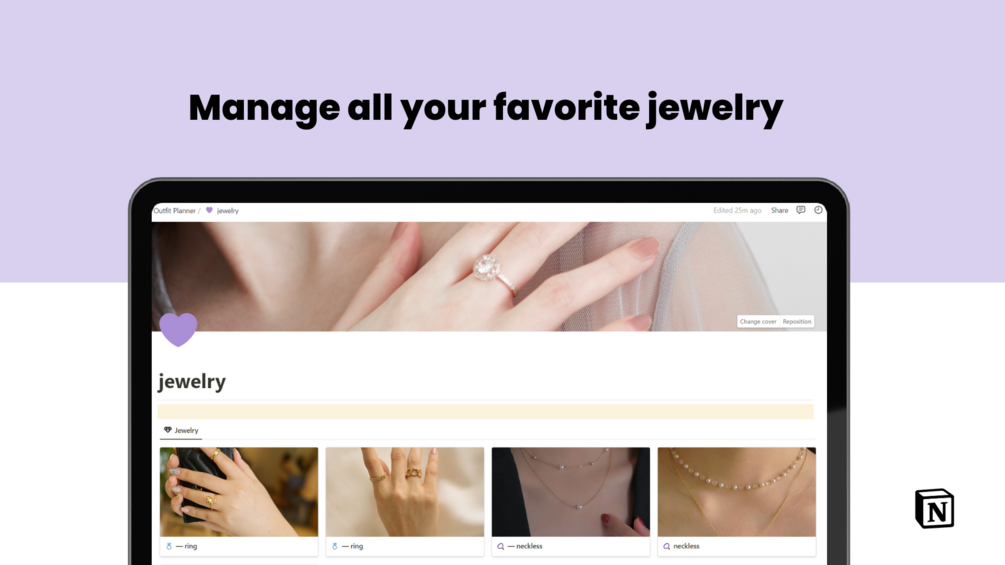This screenshot has width=1005, height=565.
Task: Select the Jewelry gallery view tab
Action: 181,430
